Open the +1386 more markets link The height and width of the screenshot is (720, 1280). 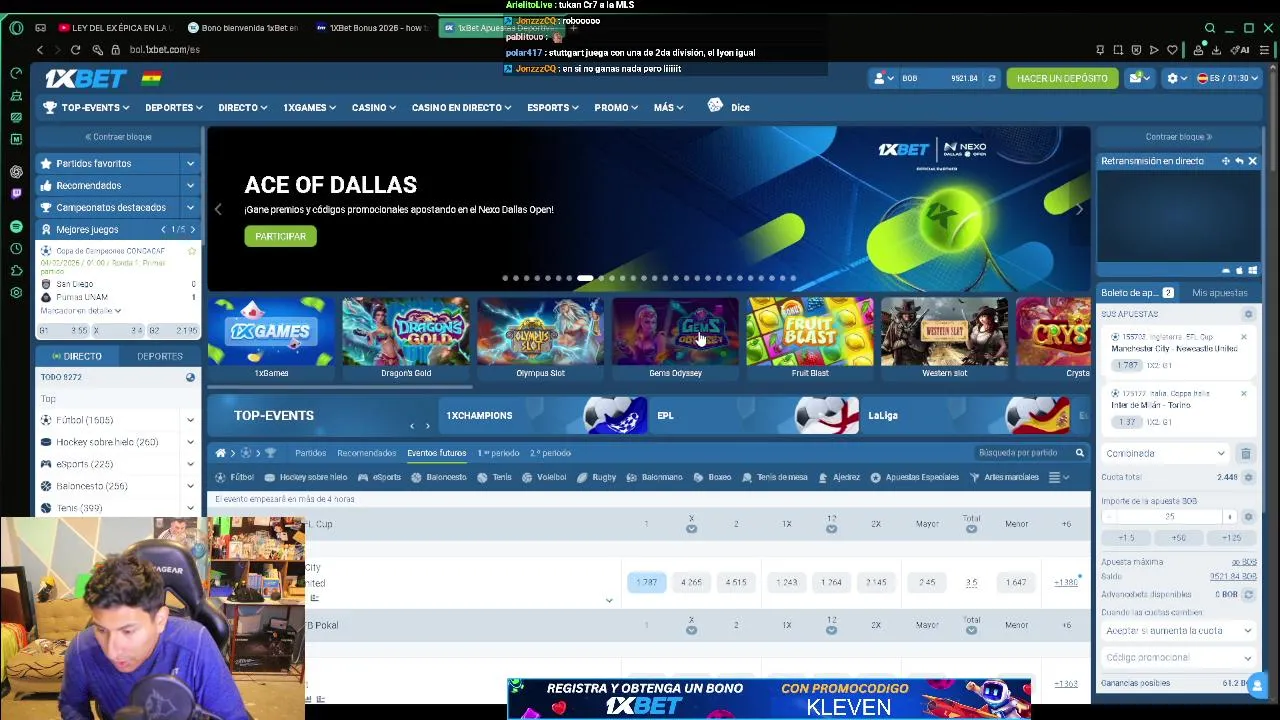click(x=1066, y=582)
